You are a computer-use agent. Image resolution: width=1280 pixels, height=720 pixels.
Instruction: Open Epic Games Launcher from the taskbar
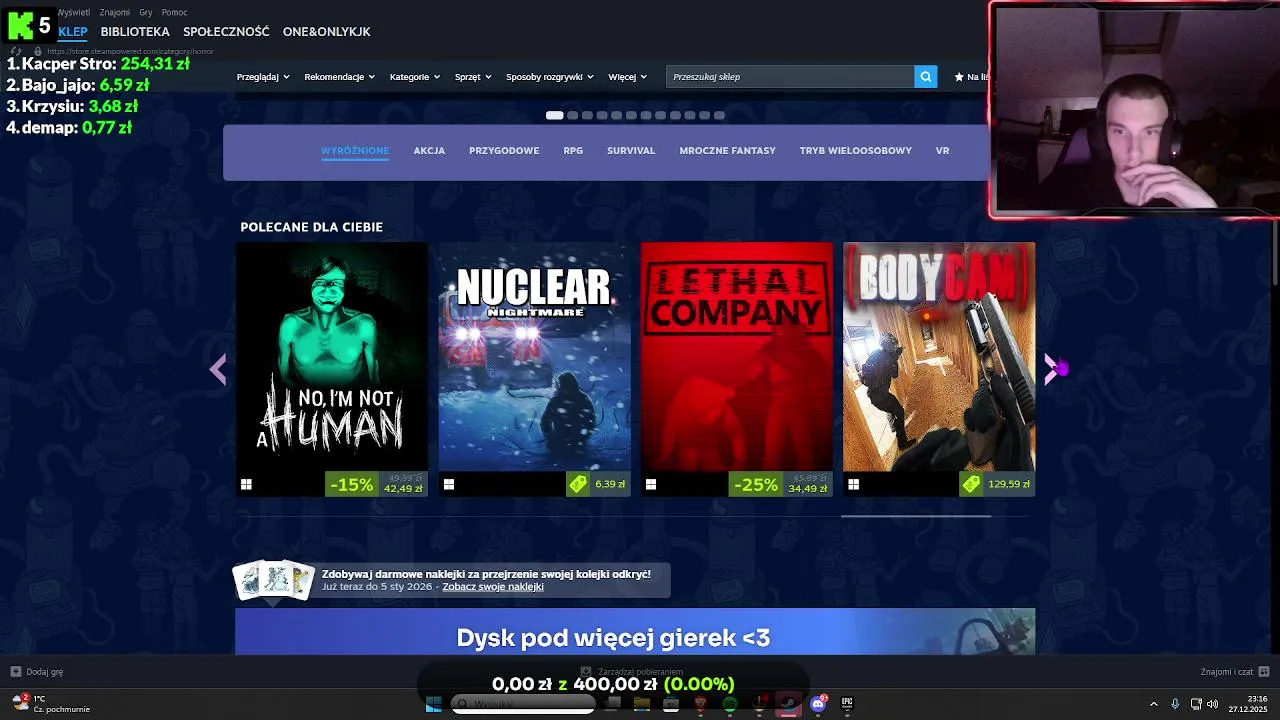click(847, 704)
